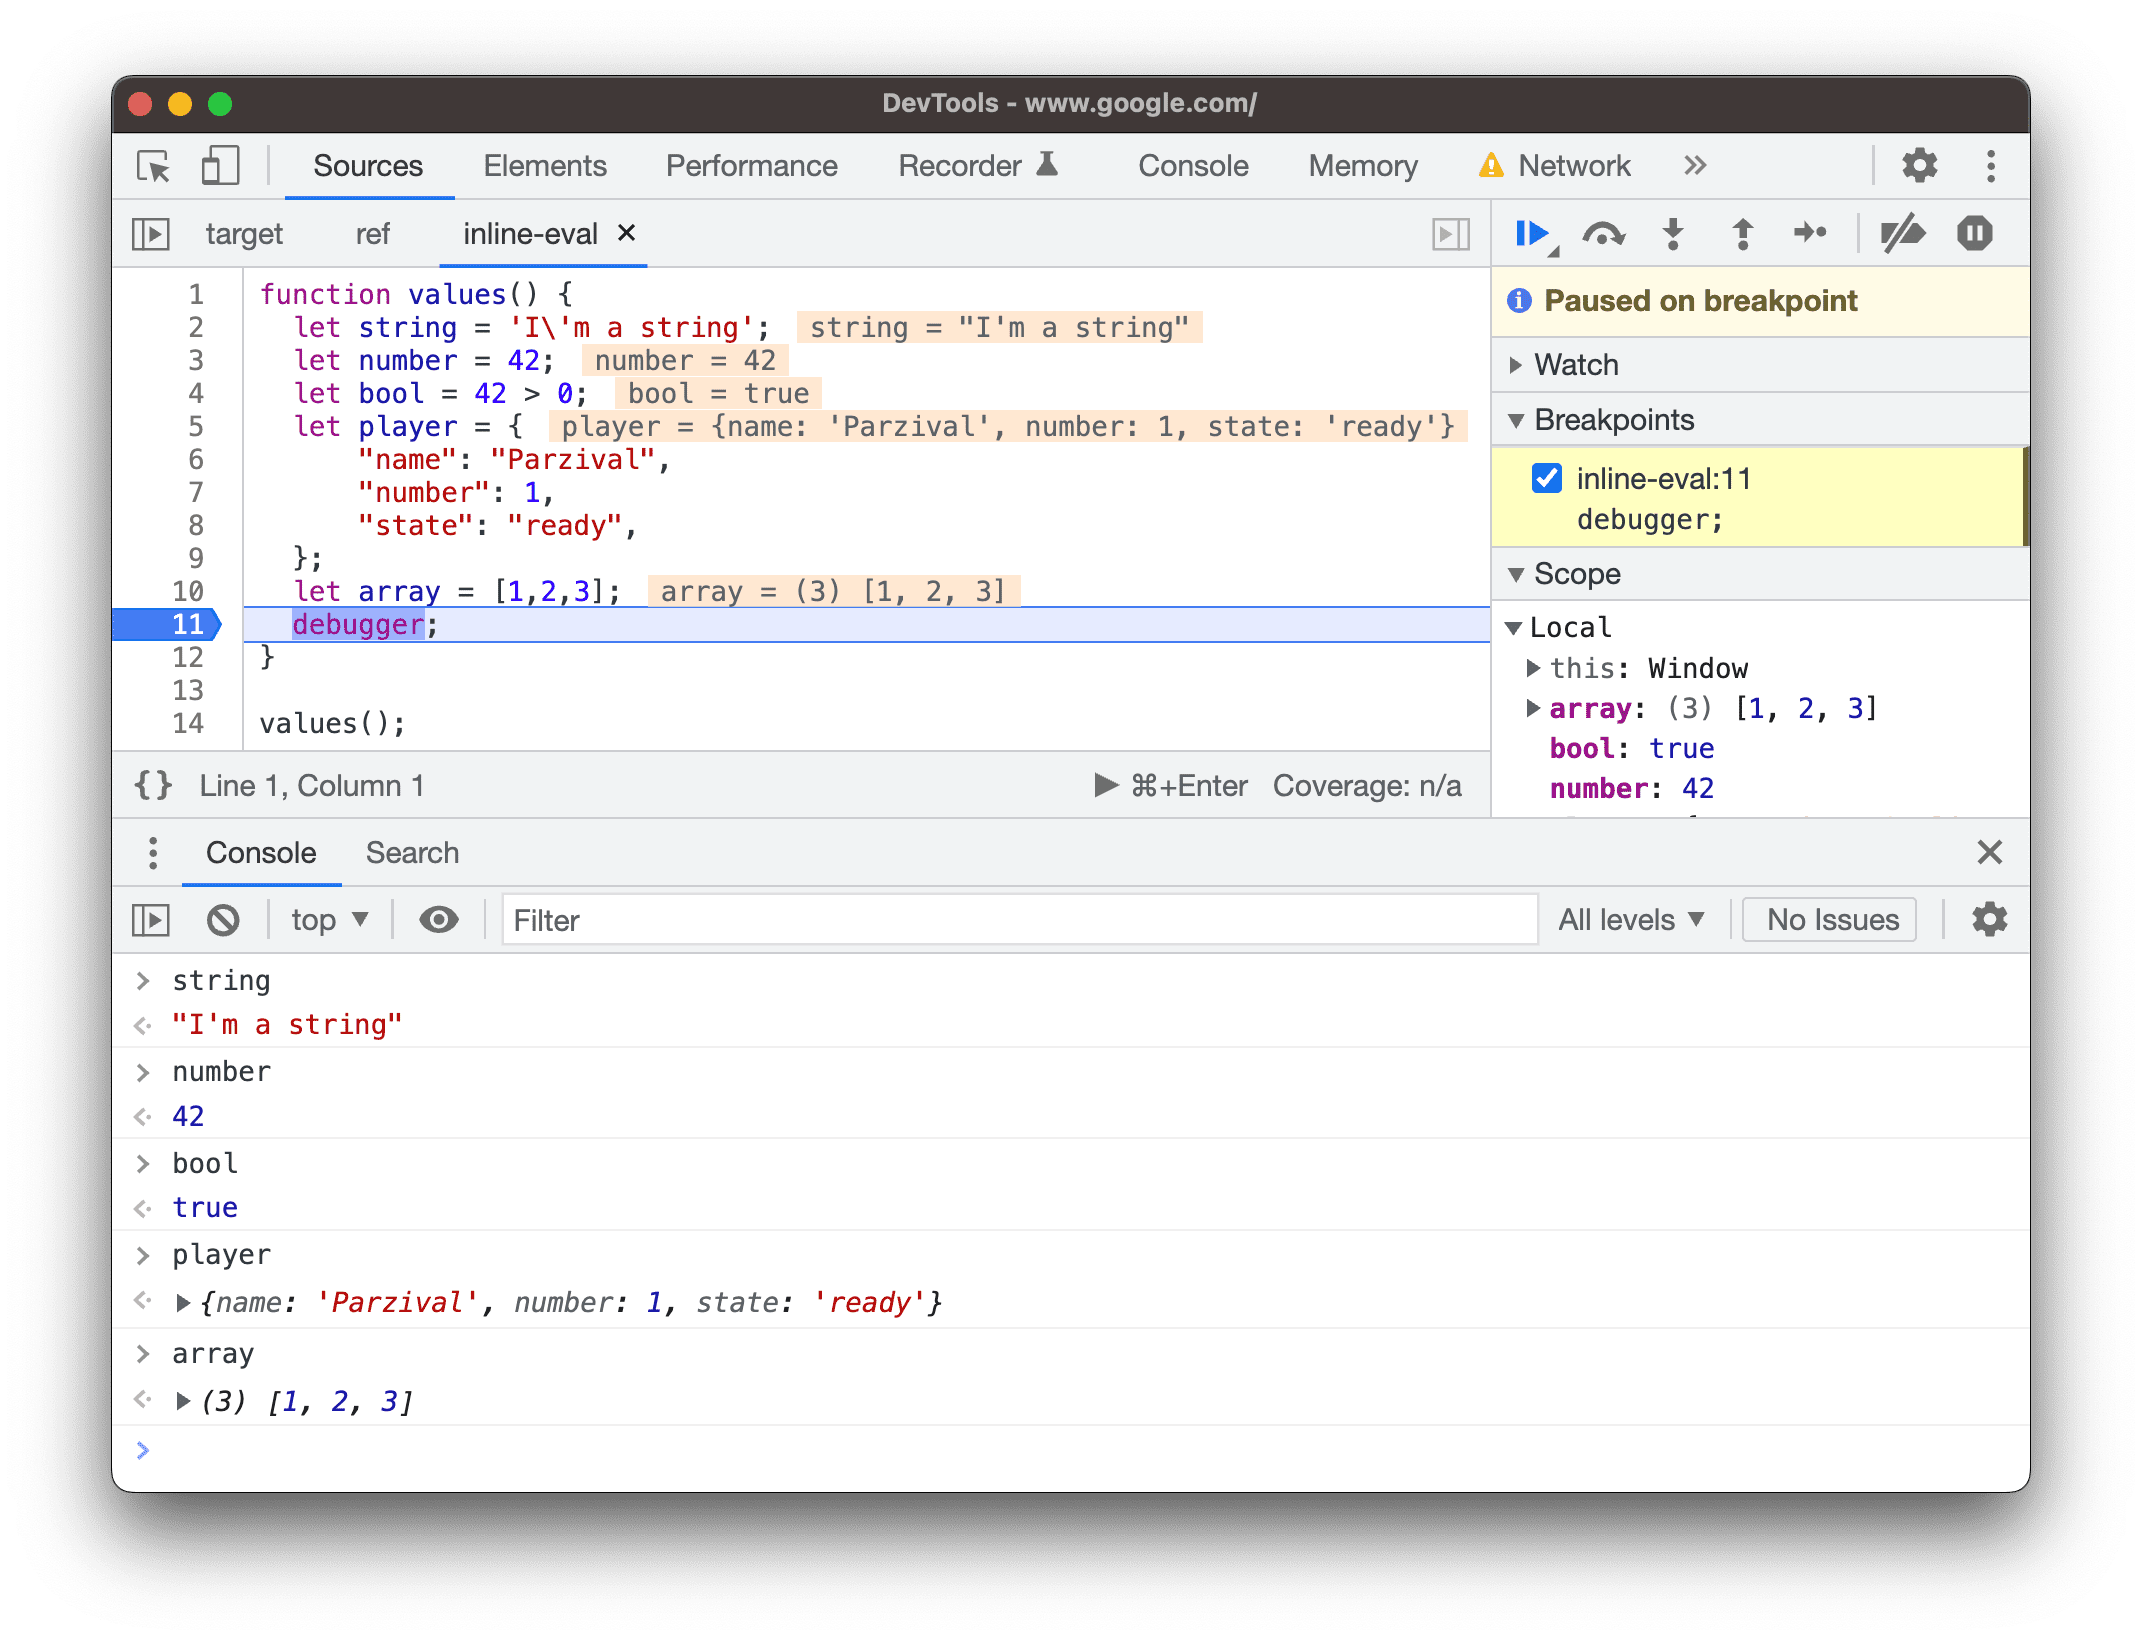Click the No Issues button
Screen dimensions: 2142x1640
coord(1832,920)
